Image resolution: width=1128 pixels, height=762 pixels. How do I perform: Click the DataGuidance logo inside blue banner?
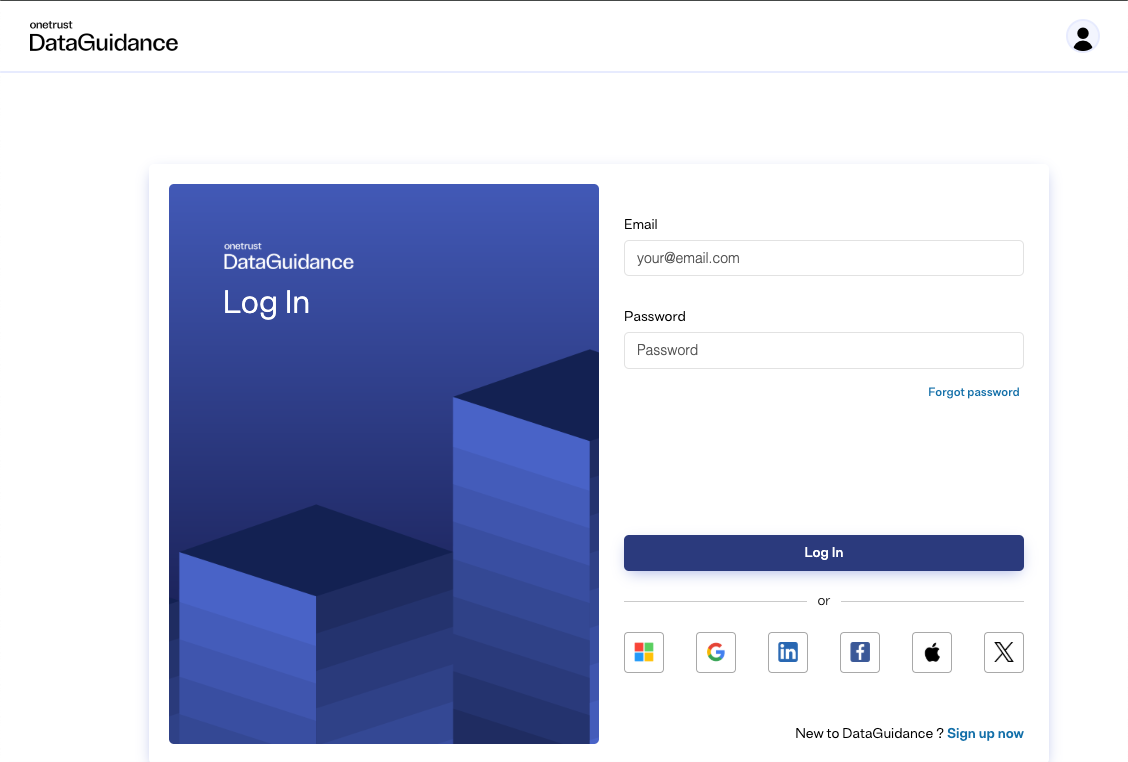point(288,257)
